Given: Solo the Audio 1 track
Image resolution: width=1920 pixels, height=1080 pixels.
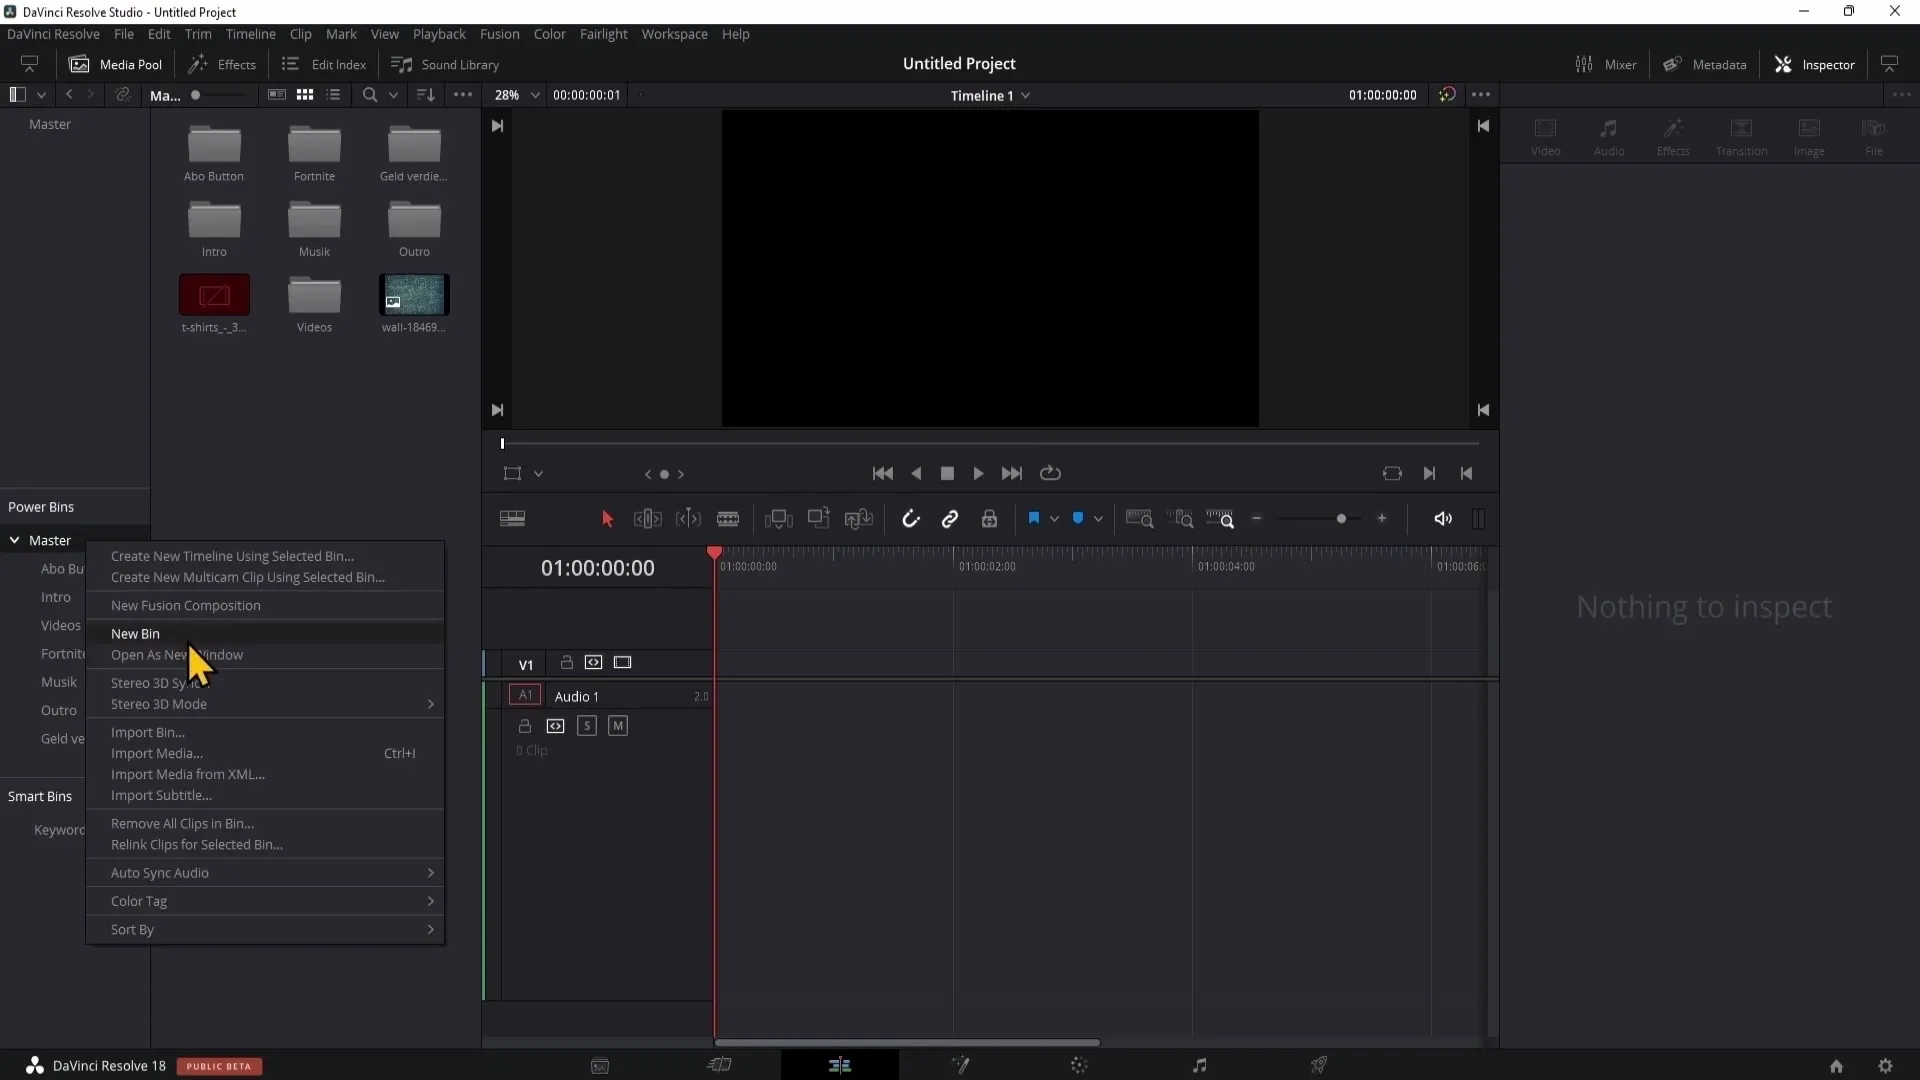Looking at the screenshot, I should point(587,726).
